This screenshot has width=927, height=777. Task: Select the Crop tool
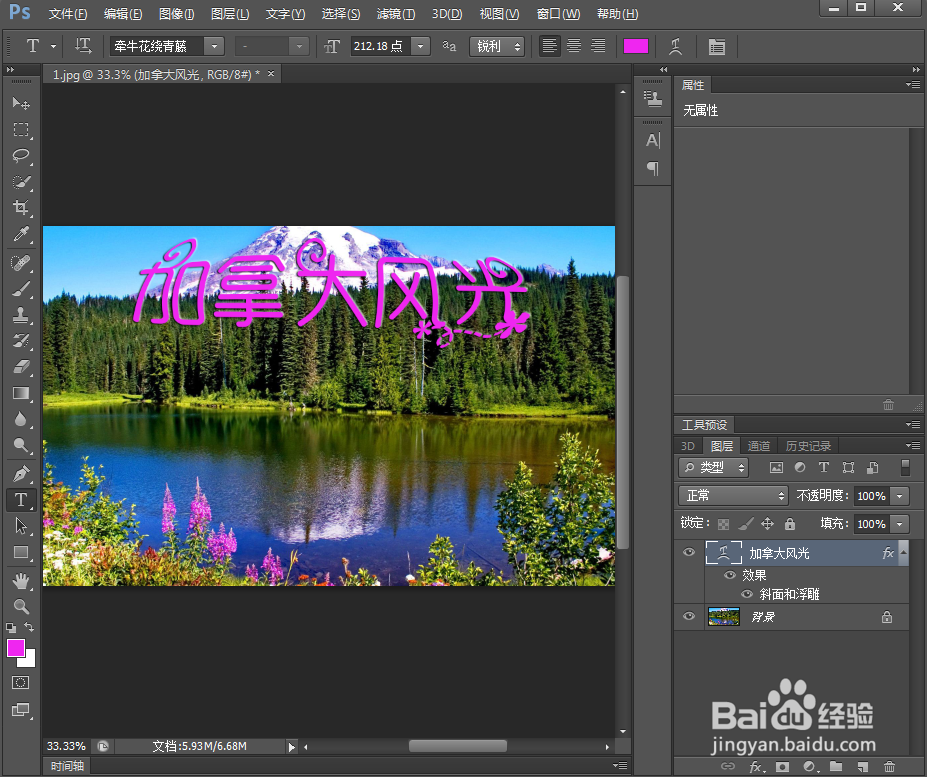(21, 208)
